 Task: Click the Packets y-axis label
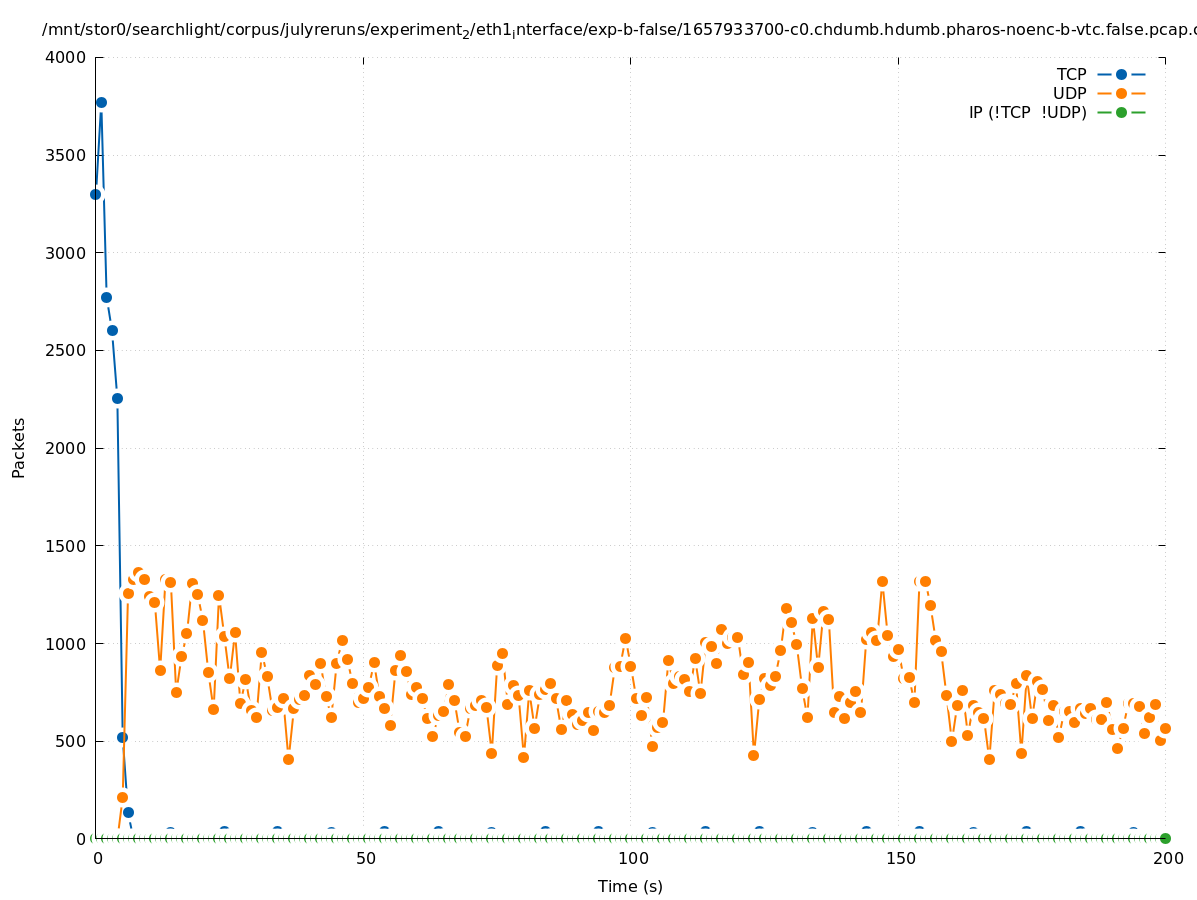(19, 447)
